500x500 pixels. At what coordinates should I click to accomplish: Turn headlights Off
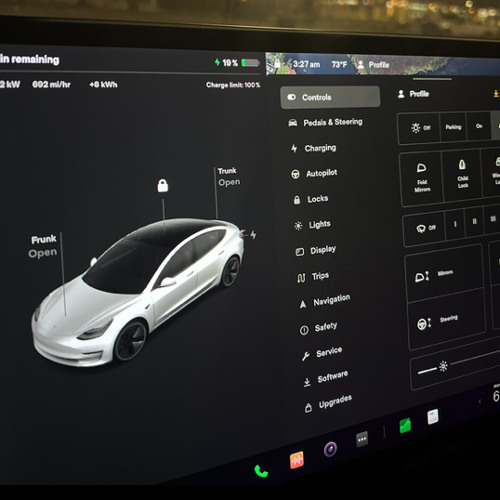pos(420,128)
